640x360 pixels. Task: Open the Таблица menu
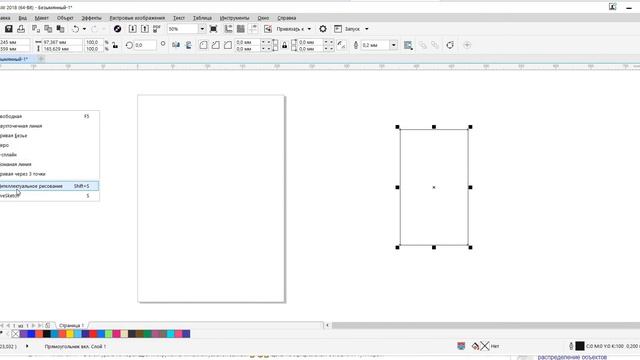coord(202,18)
